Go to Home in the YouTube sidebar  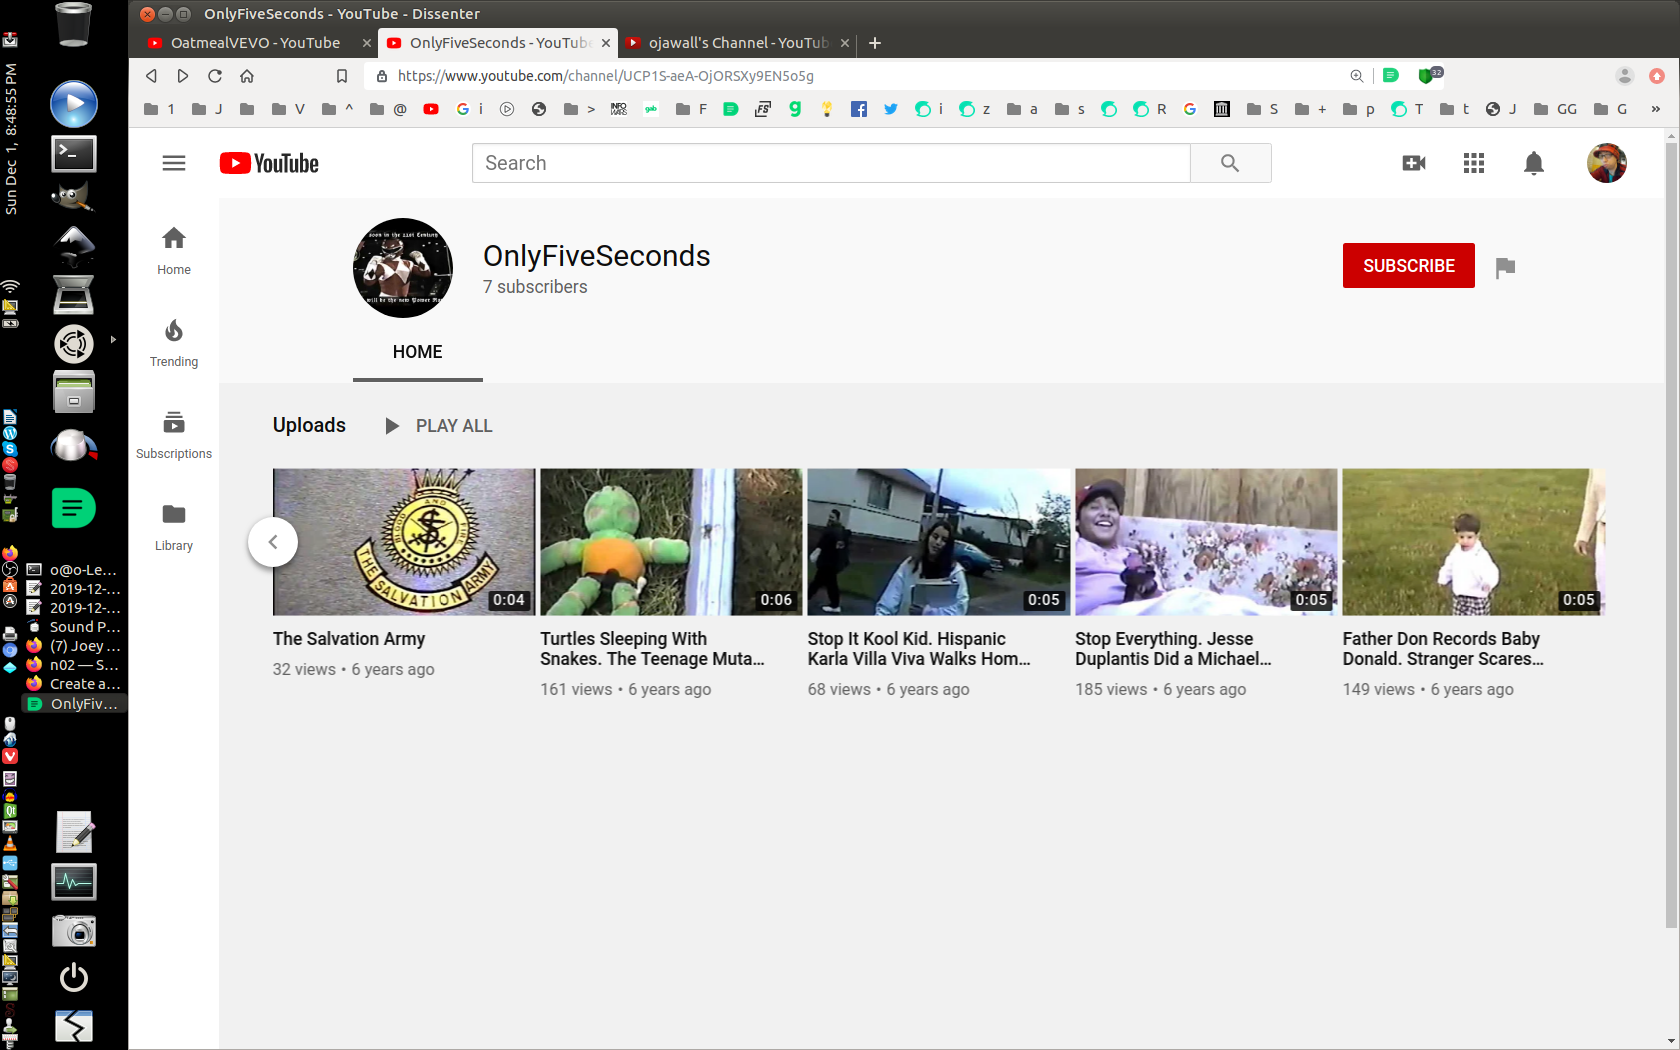(x=174, y=250)
